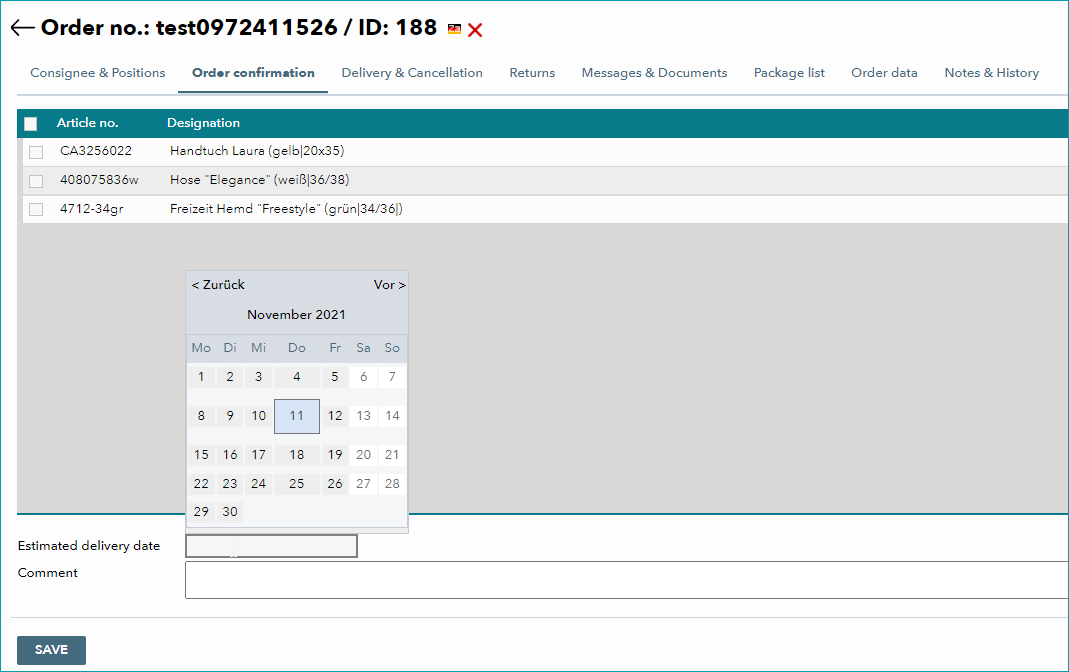Viewport: 1069px width, 672px height.
Task: Go to next month with Vor
Action: [389, 285]
